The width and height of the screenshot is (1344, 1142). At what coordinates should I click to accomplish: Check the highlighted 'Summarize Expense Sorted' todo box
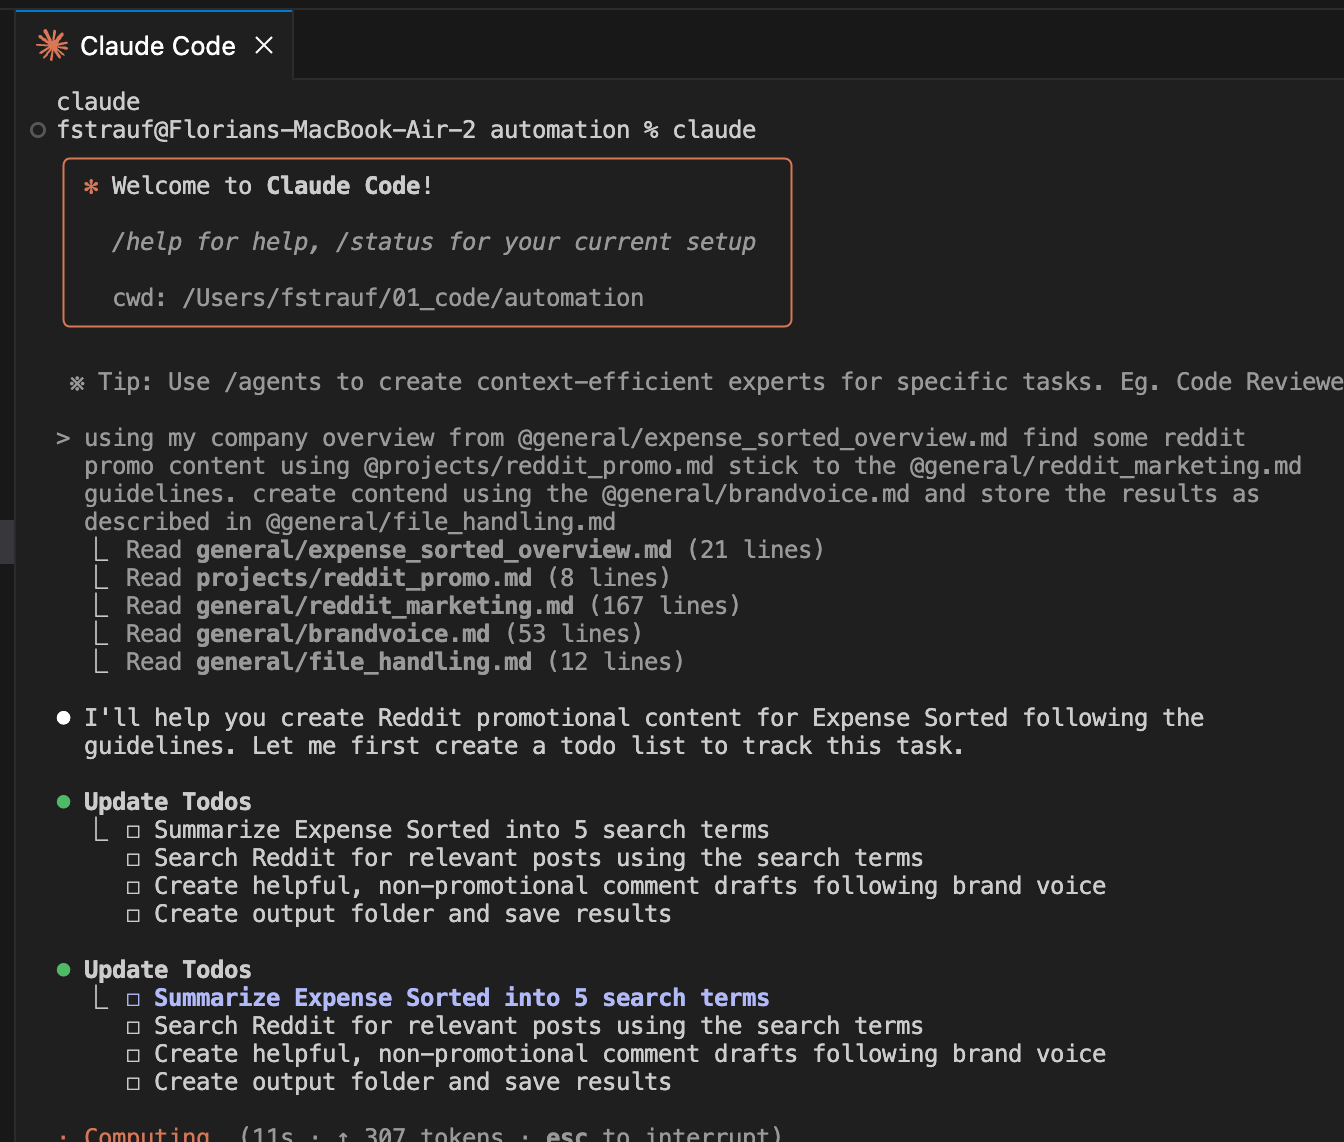pyautogui.click(x=133, y=999)
